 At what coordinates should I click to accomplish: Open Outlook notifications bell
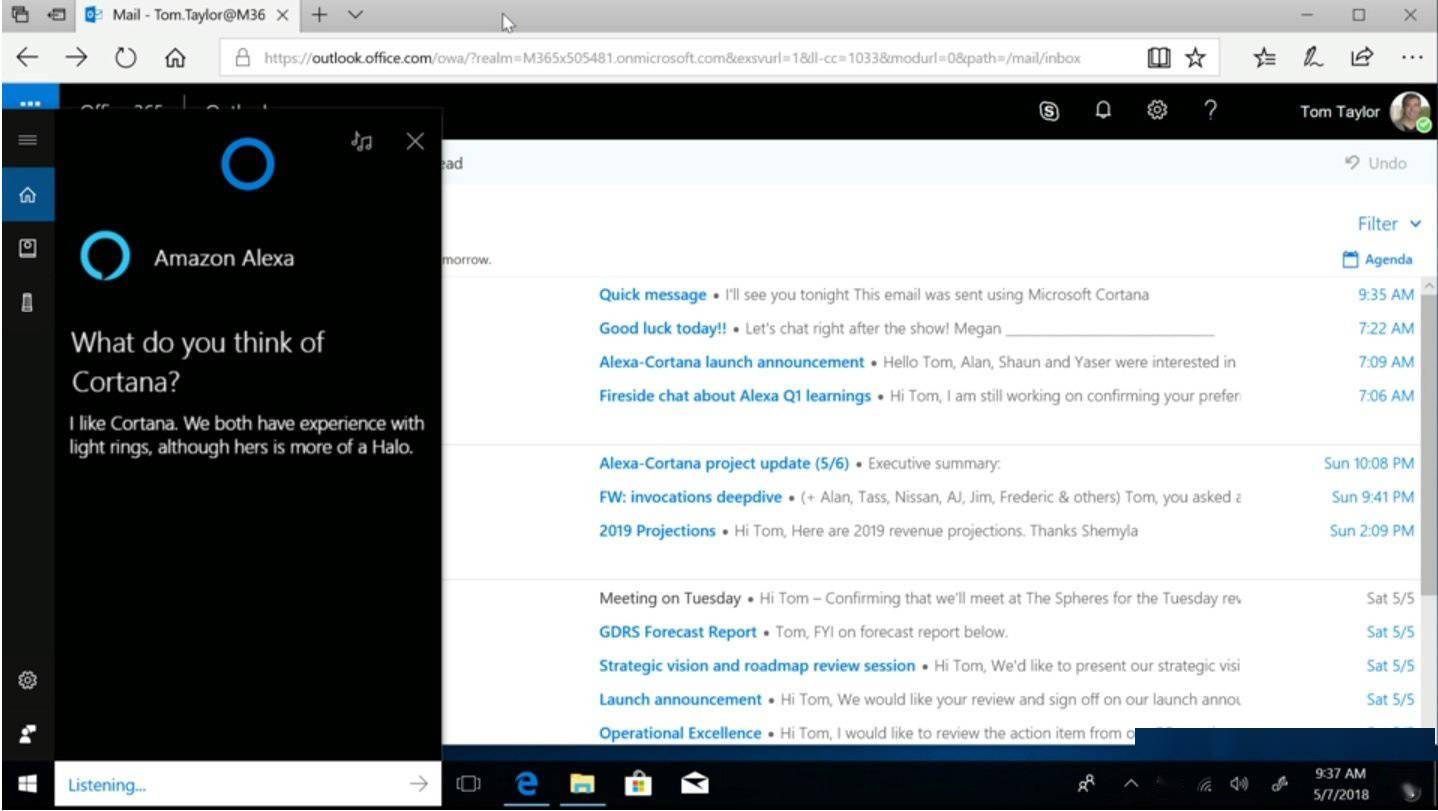click(x=1102, y=111)
